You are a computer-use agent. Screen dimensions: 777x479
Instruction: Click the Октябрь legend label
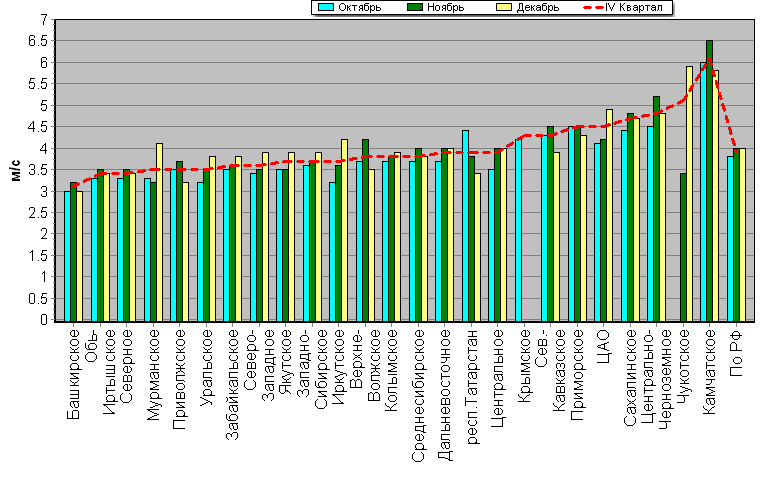359,7
